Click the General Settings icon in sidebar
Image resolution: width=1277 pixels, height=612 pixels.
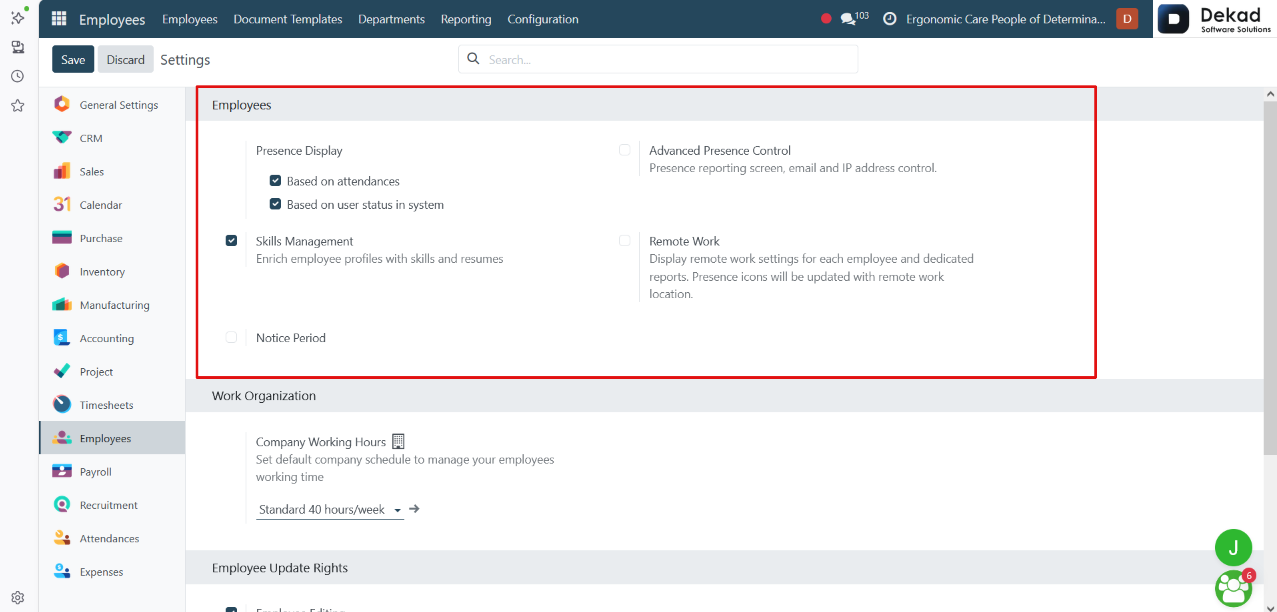pyautogui.click(x=62, y=104)
